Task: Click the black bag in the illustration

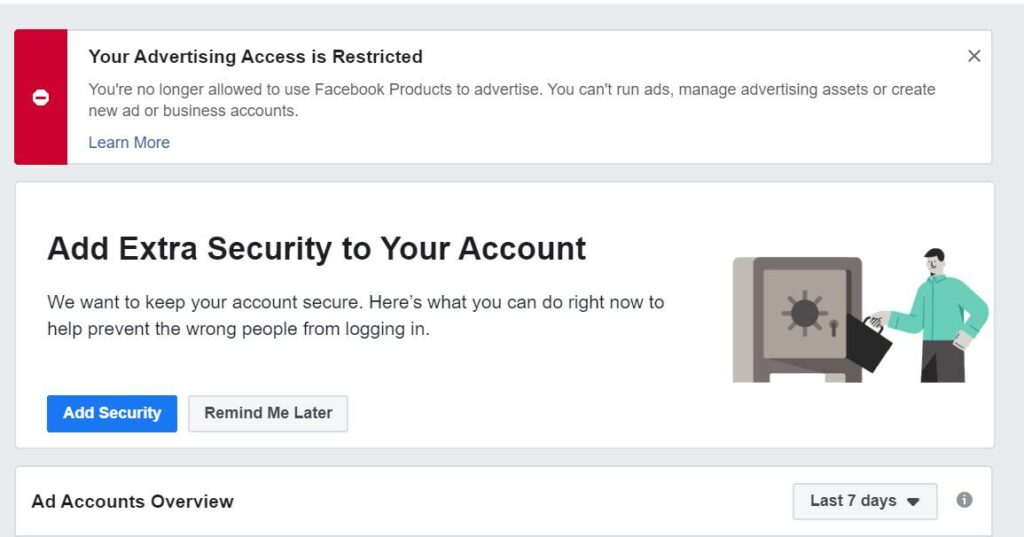Action: (867, 344)
